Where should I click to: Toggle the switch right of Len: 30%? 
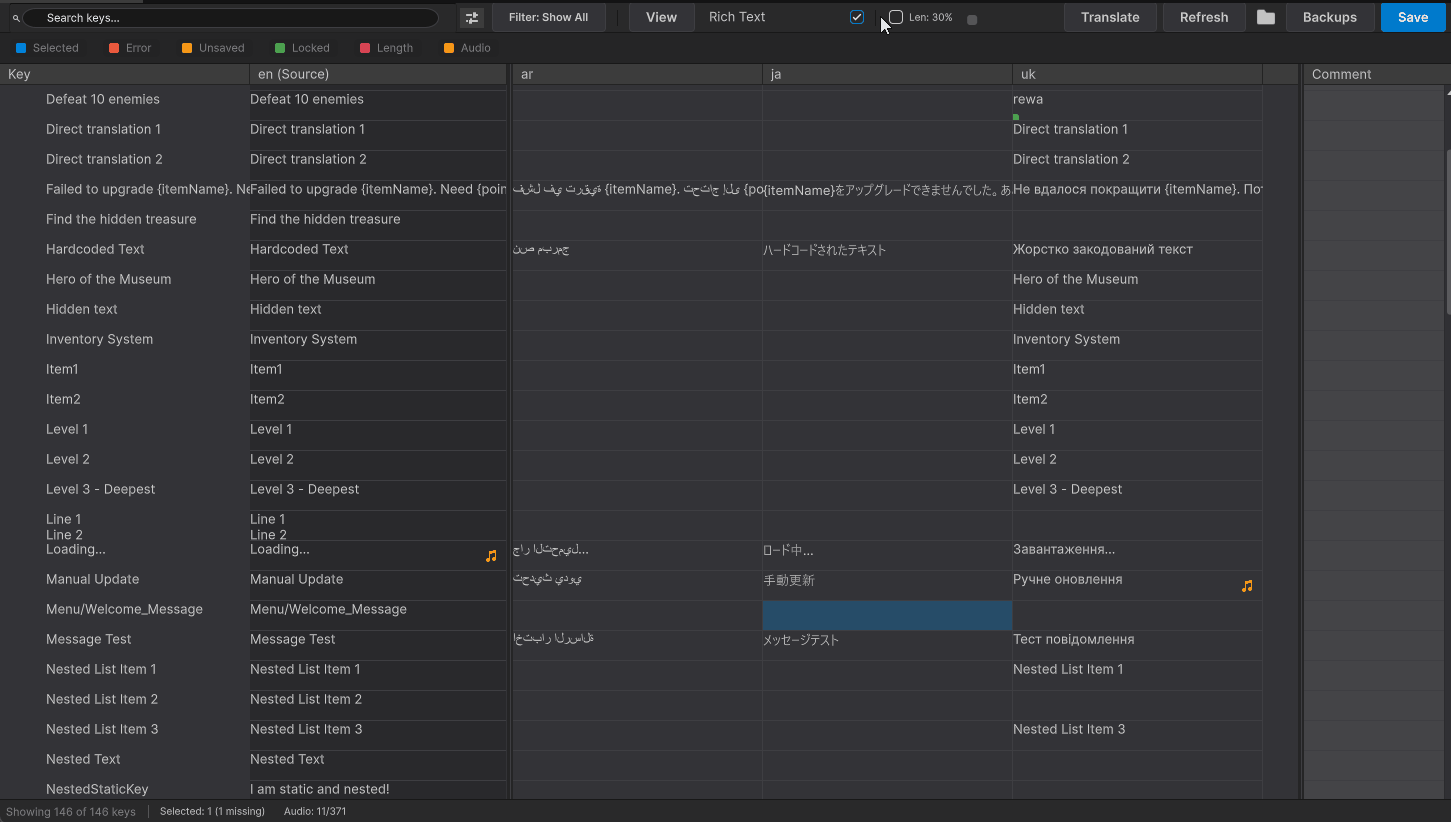pos(971,17)
